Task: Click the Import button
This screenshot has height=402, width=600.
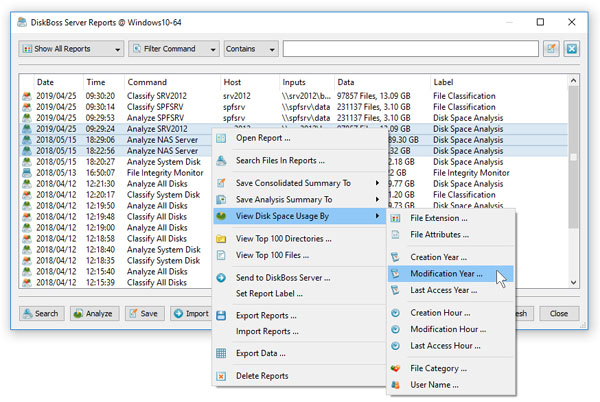Action: coord(191,314)
